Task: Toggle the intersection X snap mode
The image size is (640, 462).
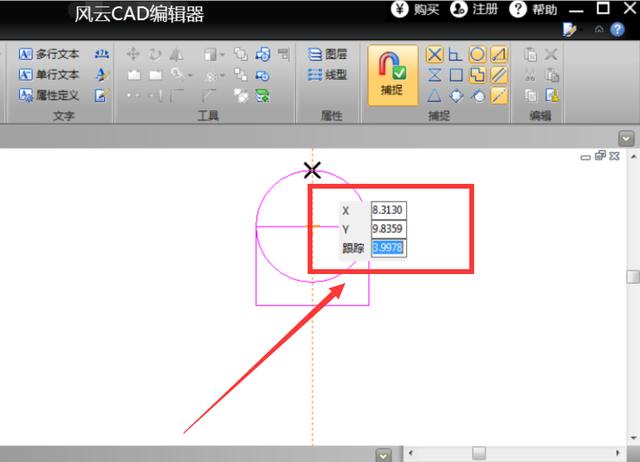Action: pos(434,54)
